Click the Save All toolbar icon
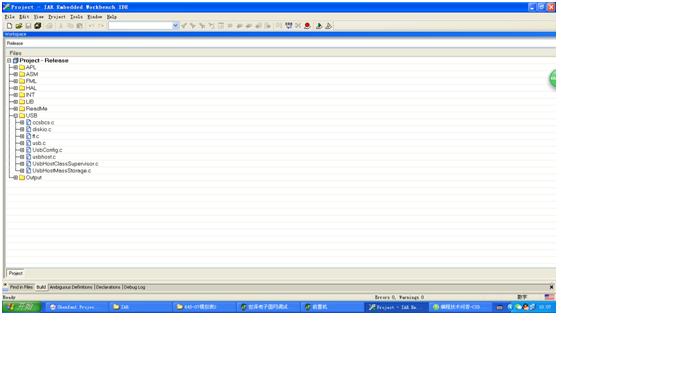This screenshot has width=683, height=384. coord(38,26)
